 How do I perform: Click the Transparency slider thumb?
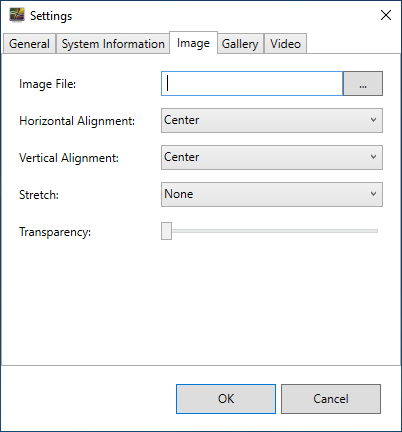coord(166,231)
